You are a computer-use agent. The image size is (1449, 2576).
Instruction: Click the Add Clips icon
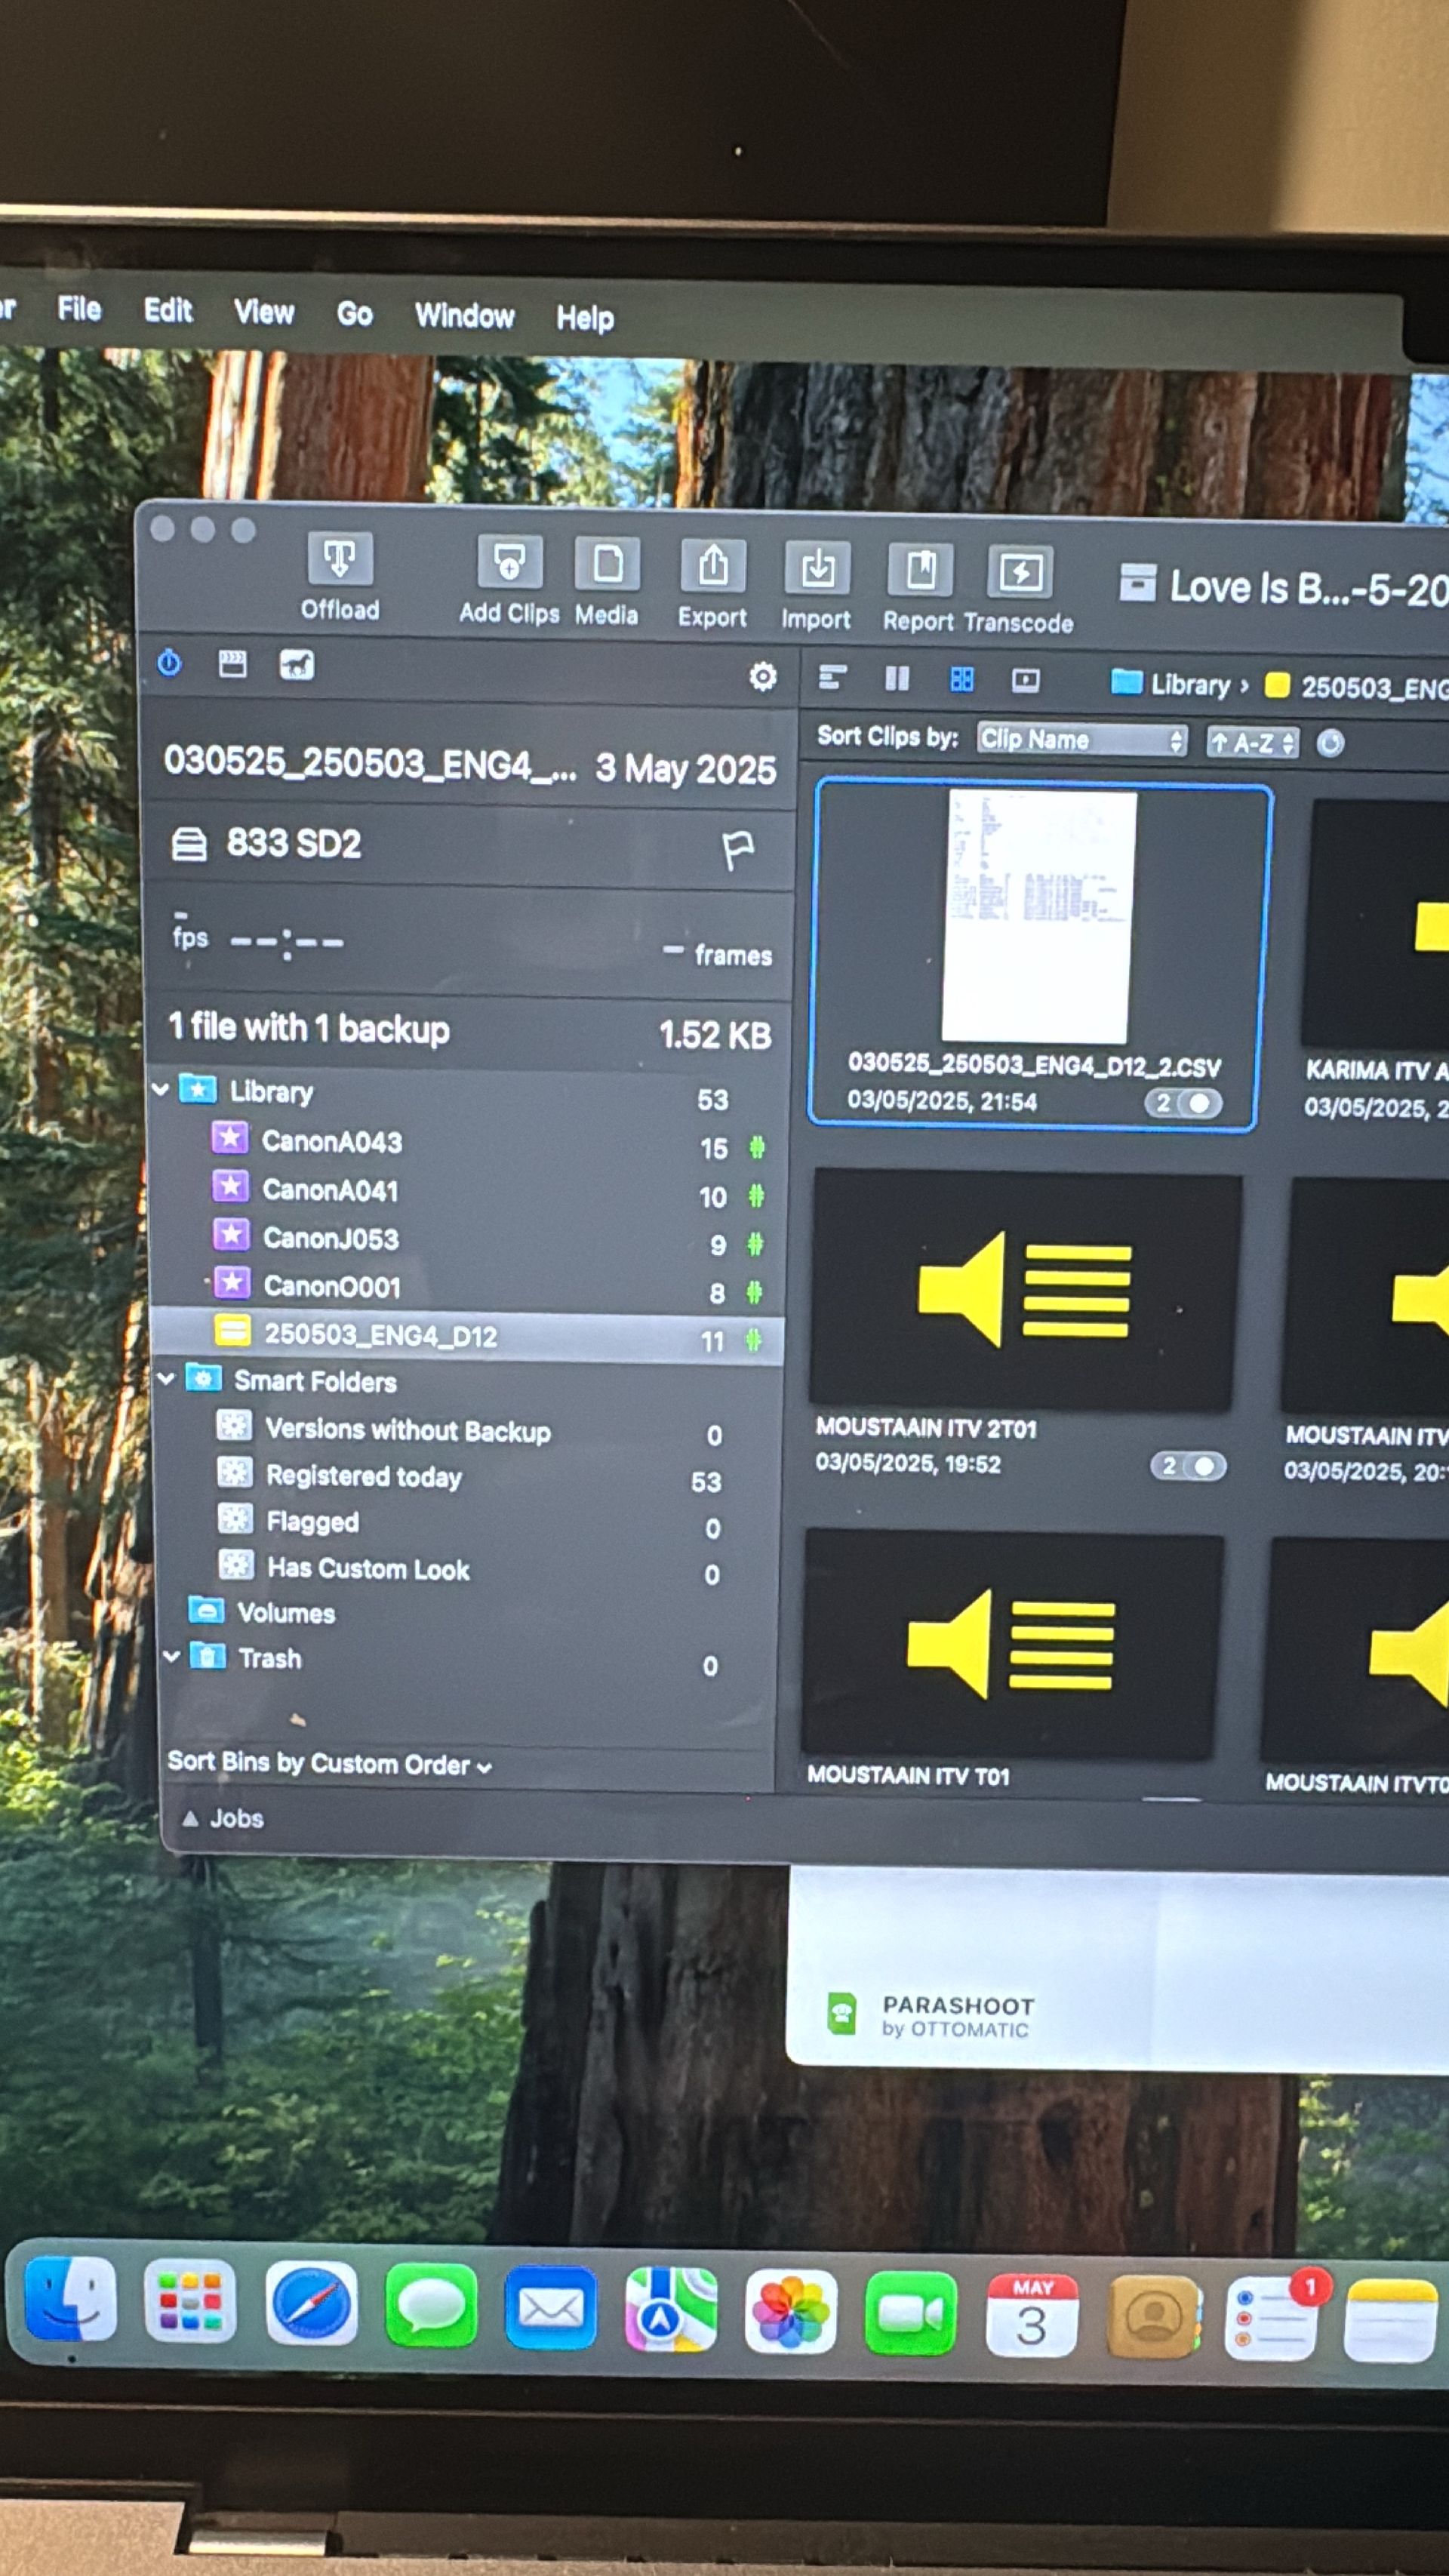click(509, 563)
